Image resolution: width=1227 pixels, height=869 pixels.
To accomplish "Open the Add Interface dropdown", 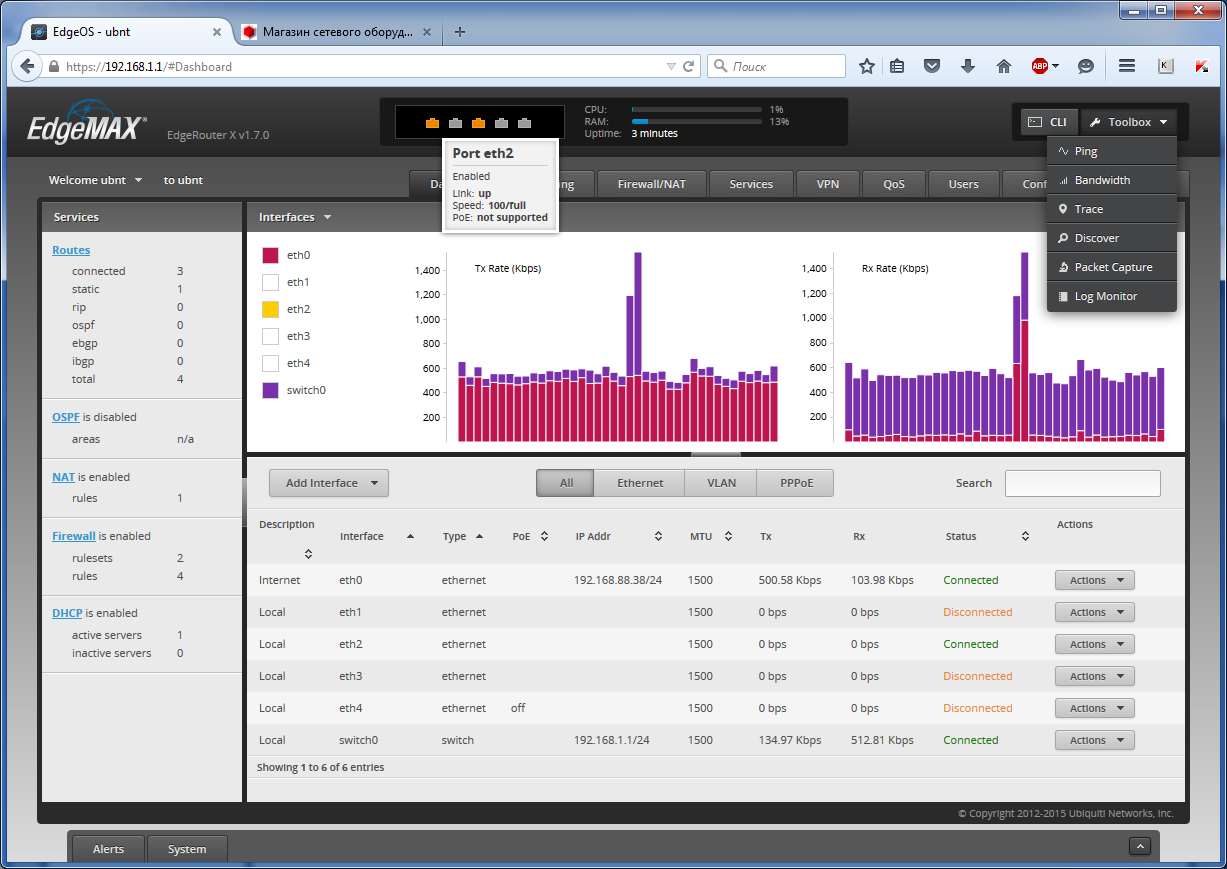I will point(328,483).
